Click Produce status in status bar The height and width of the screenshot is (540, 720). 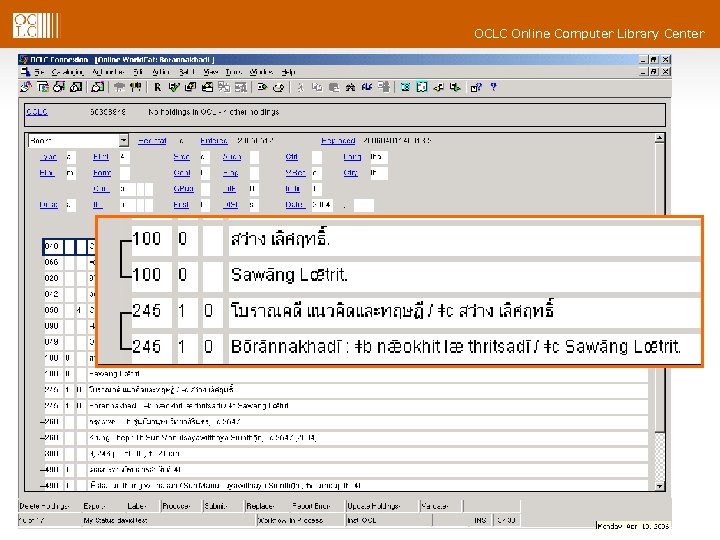(x=176, y=506)
